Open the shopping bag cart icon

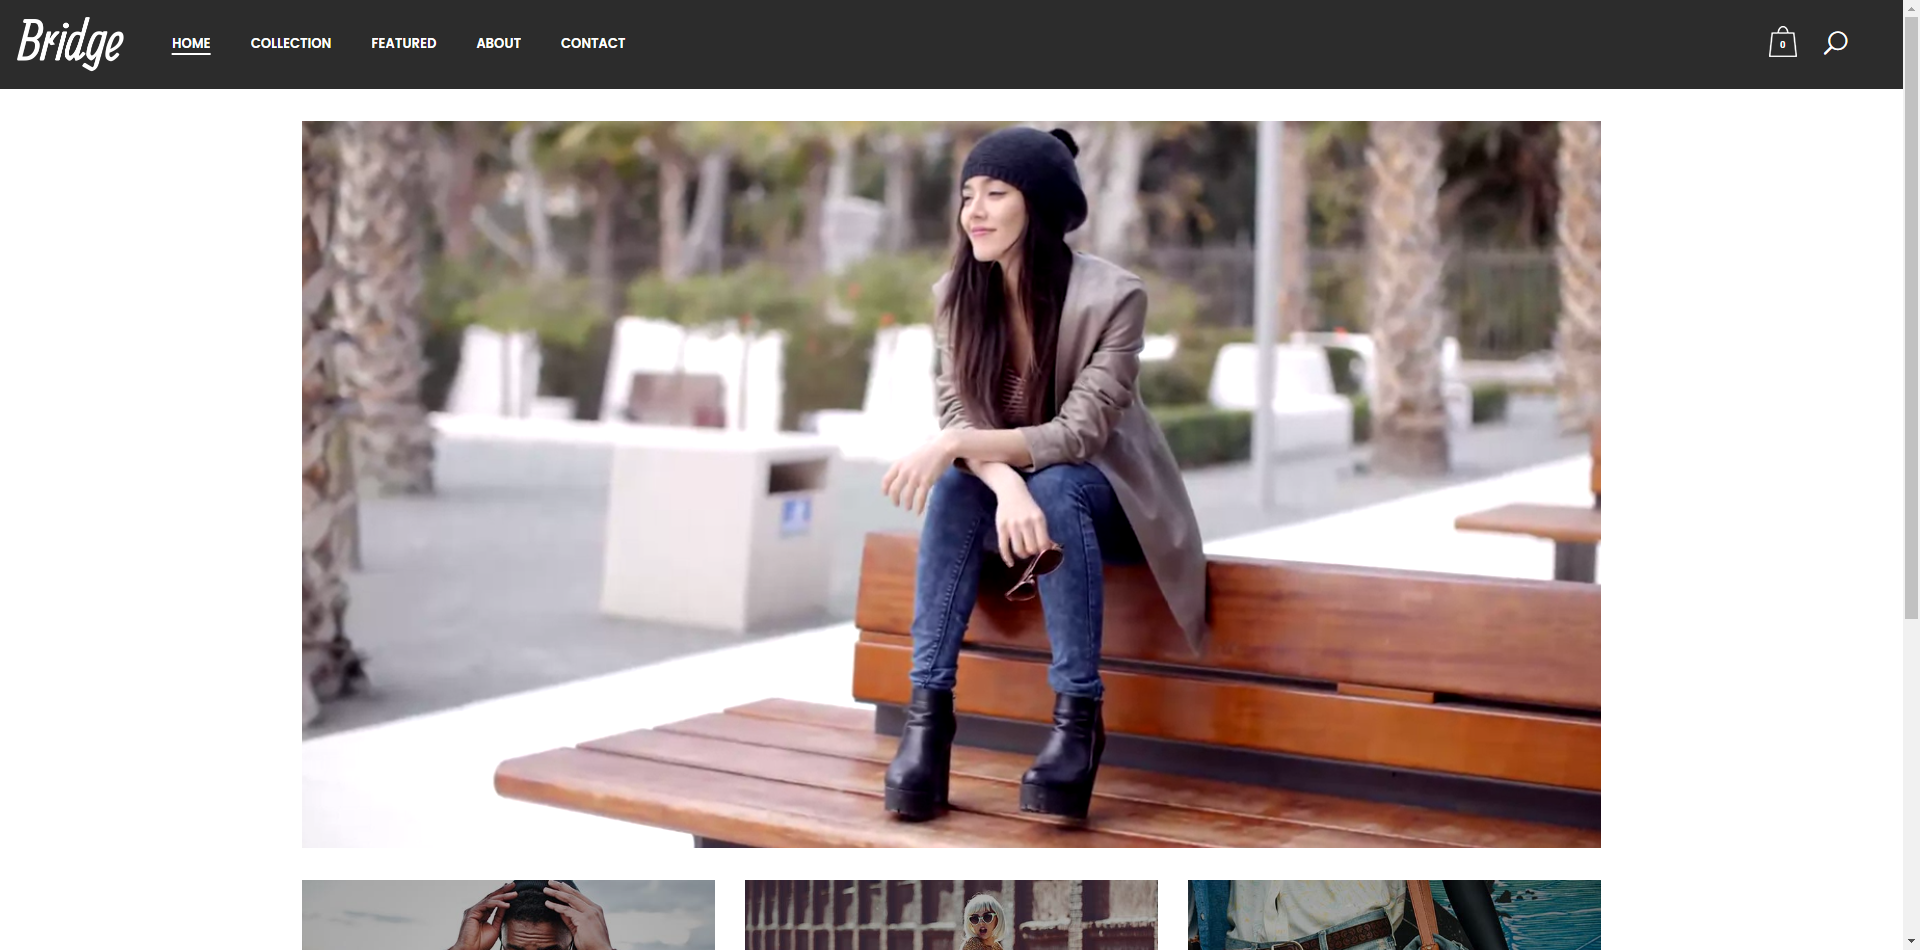[1782, 42]
